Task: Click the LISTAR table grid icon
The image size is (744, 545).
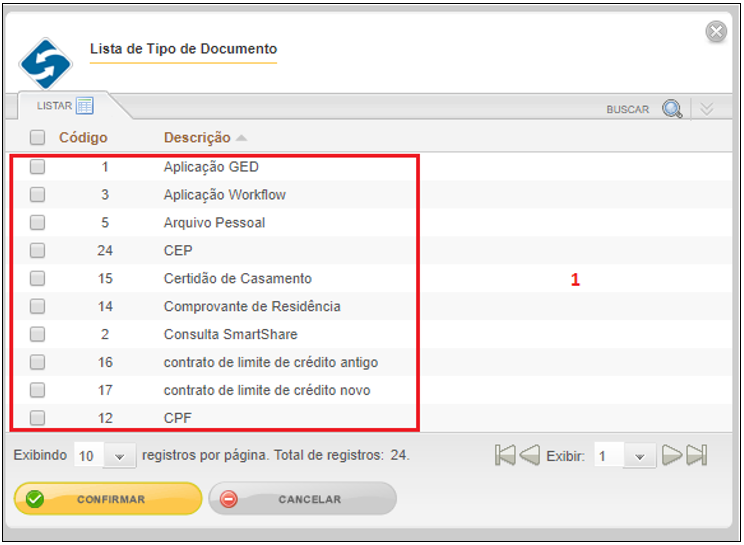Action: coord(85,105)
